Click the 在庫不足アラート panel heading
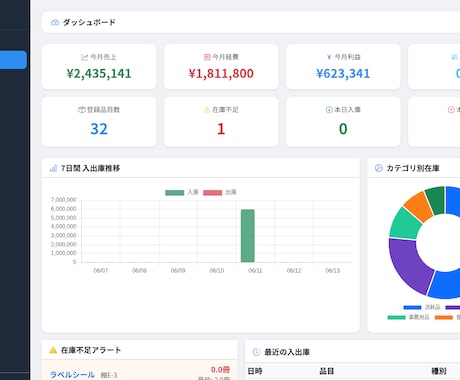This screenshot has height=380, width=460. point(91,350)
